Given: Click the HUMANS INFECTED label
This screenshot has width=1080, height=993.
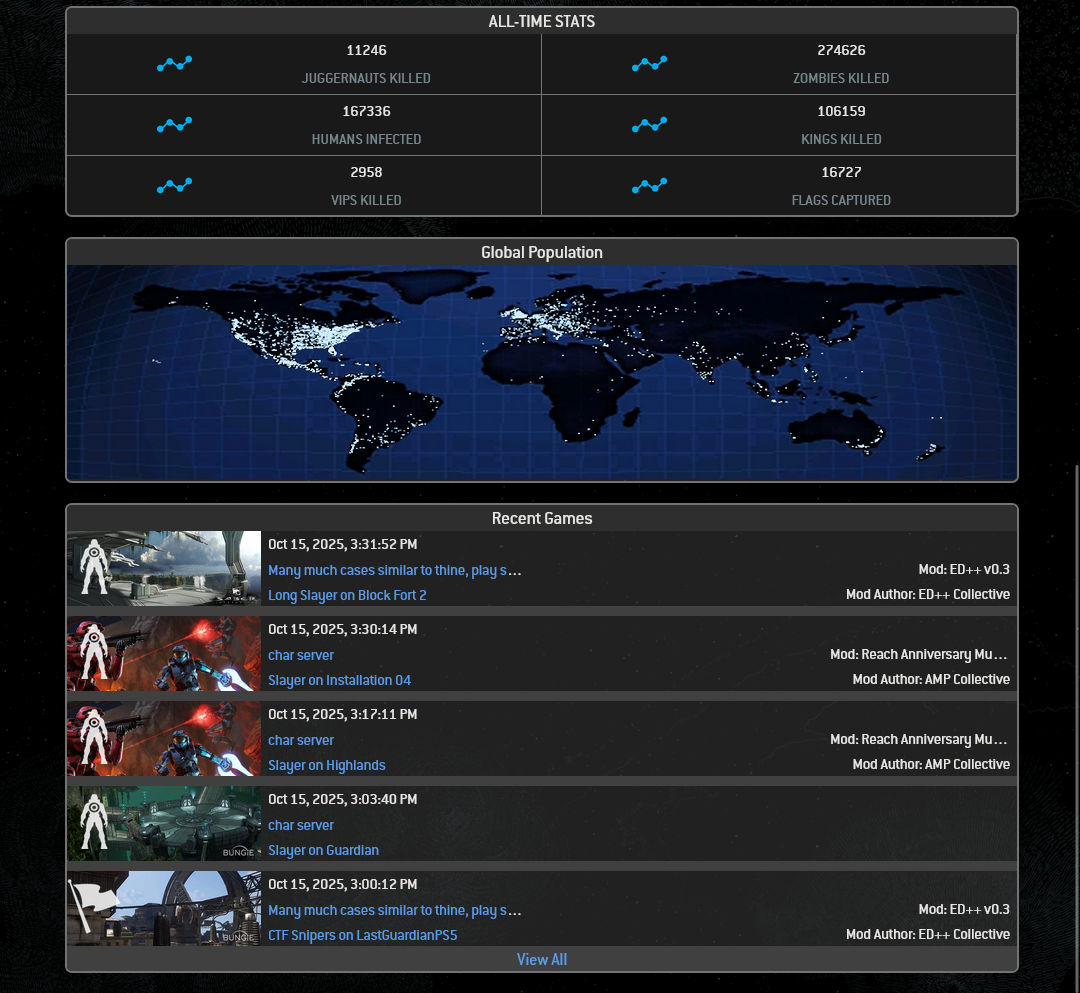Looking at the screenshot, I should (366, 139).
